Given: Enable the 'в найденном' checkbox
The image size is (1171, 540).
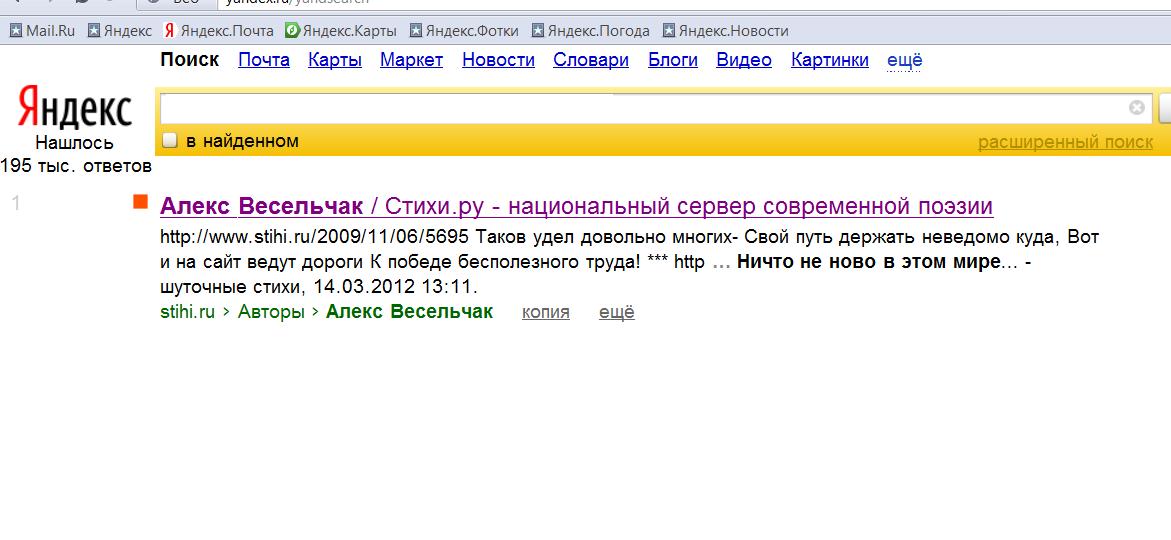Looking at the screenshot, I should [x=170, y=141].
